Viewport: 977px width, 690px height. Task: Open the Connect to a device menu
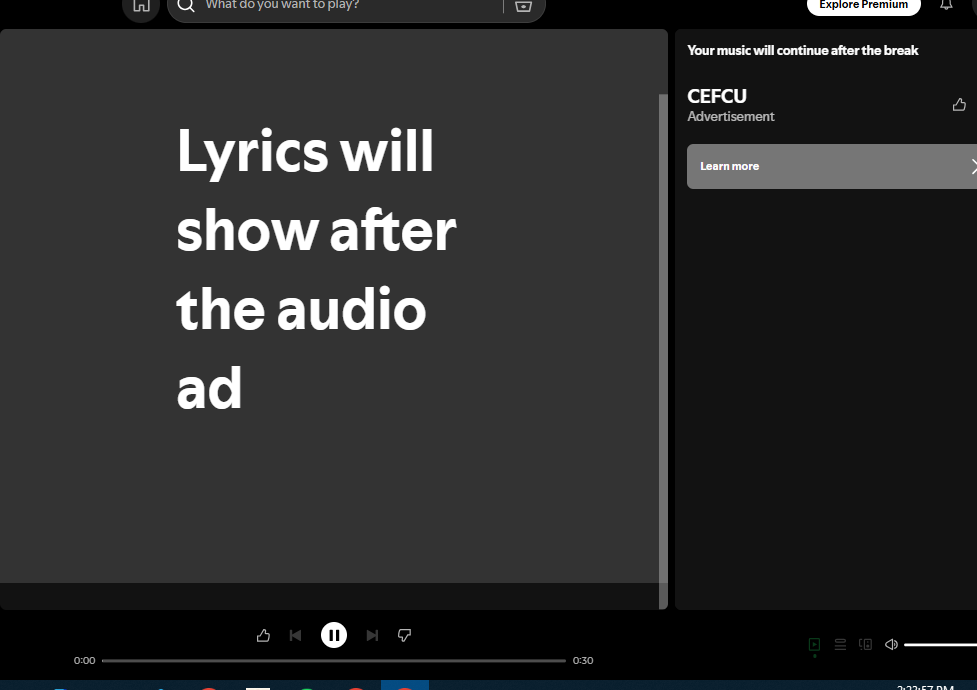coord(865,645)
